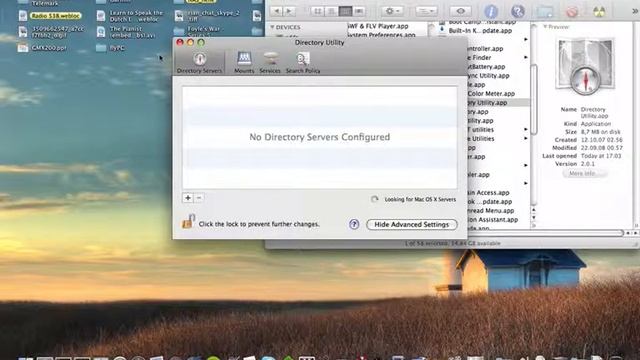Click the Get Info toolbar icon
Screen dimensions: 640x360
(x=491, y=11)
